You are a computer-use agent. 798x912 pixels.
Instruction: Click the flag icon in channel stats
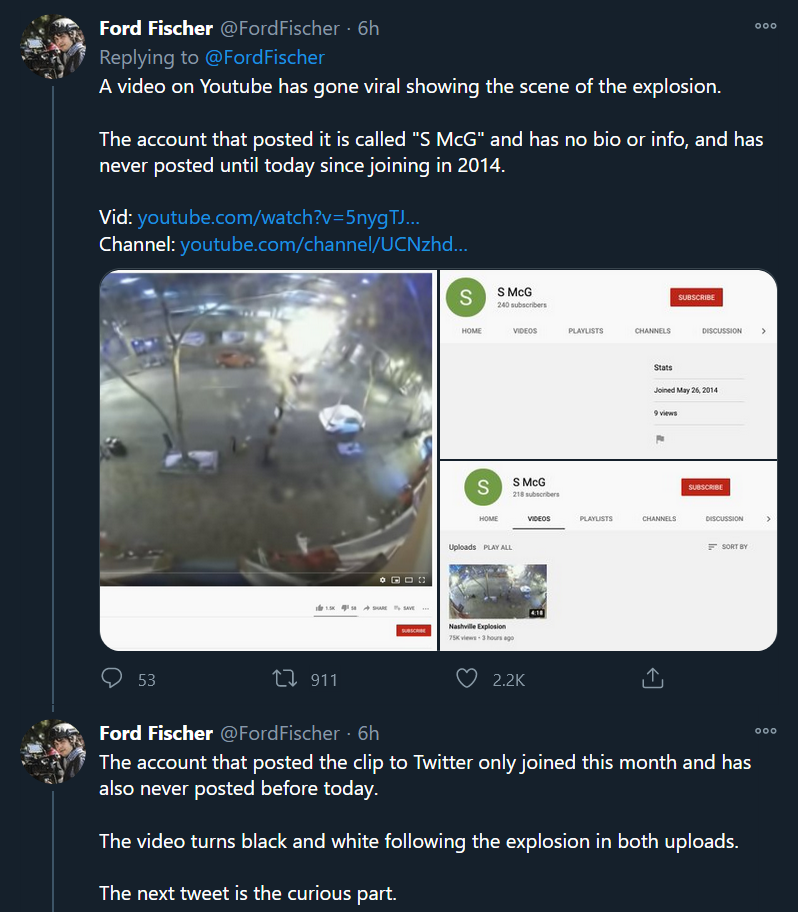tap(660, 439)
